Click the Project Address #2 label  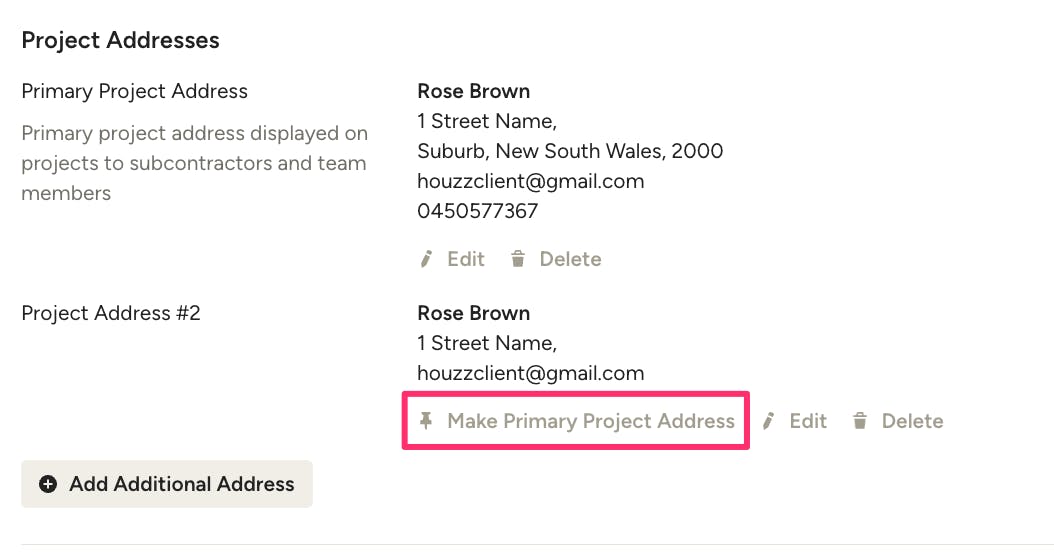[x=111, y=313]
